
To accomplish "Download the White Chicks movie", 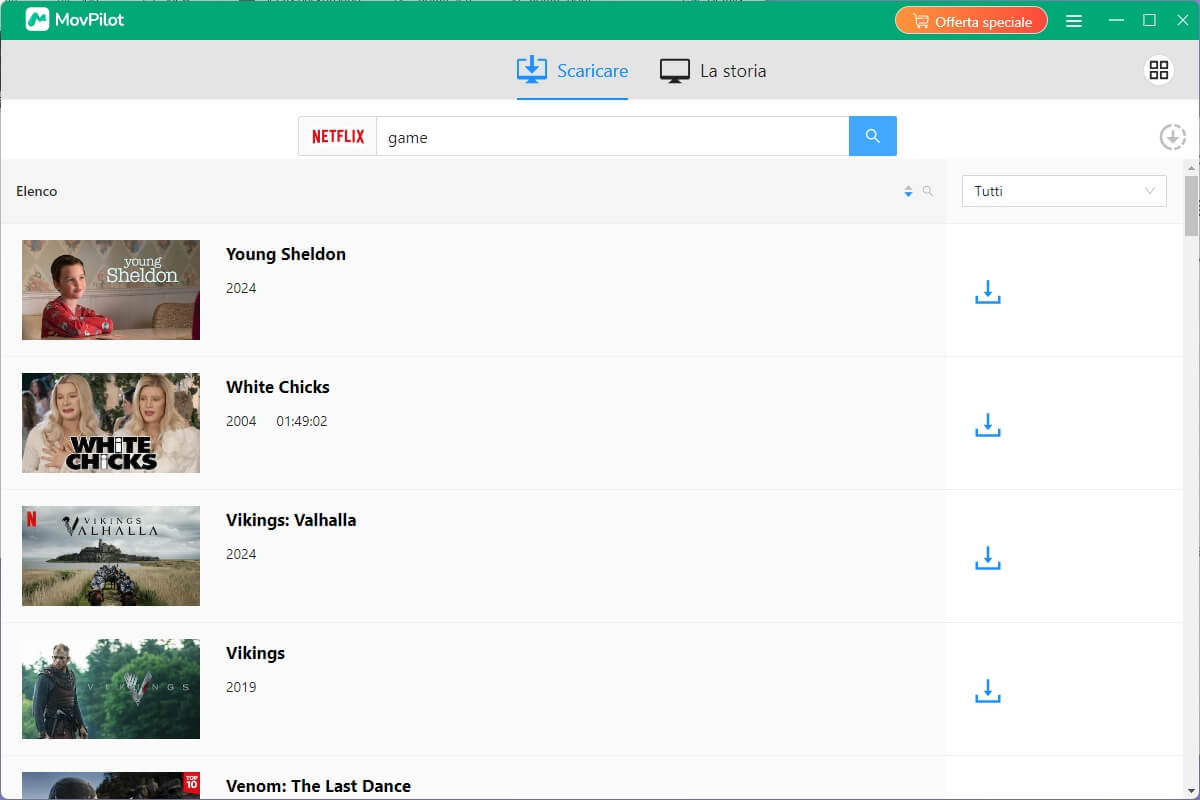I will coord(987,425).
